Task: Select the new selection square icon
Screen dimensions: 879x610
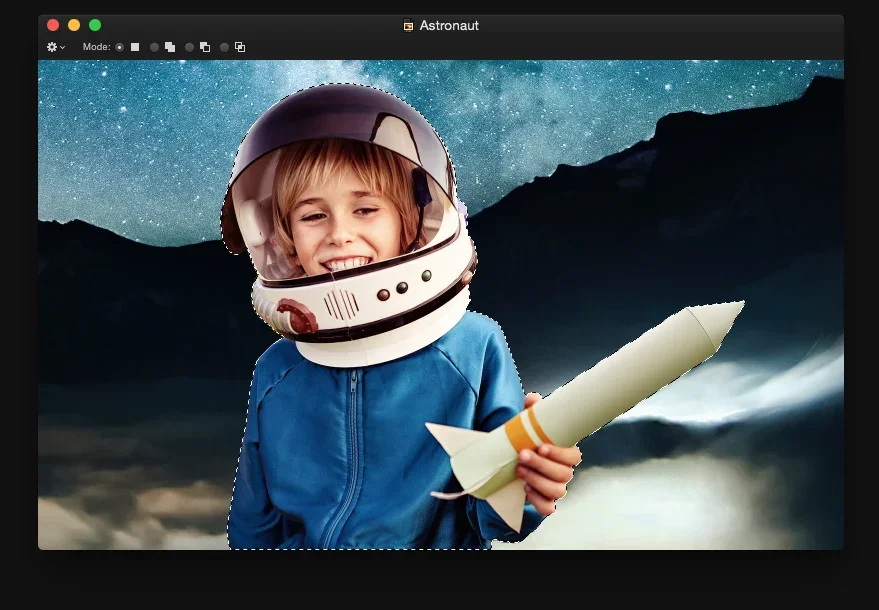Action: [x=134, y=46]
